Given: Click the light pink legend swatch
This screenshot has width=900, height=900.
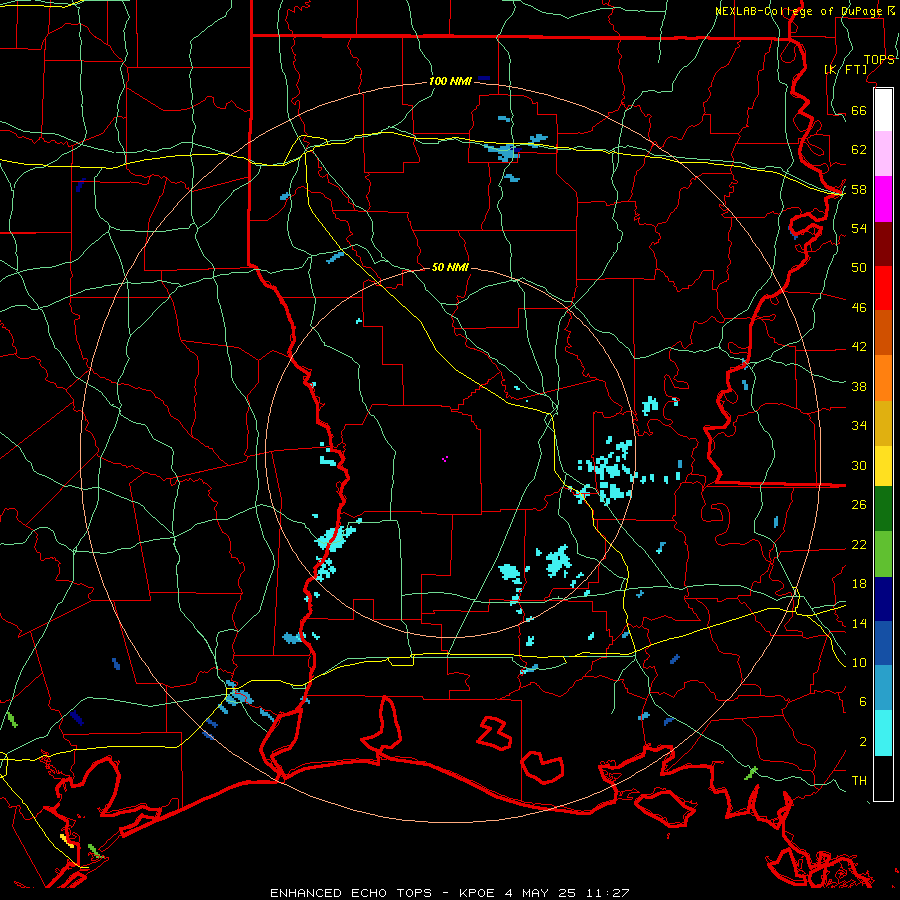Looking at the screenshot, I should [x=883, y=154].
